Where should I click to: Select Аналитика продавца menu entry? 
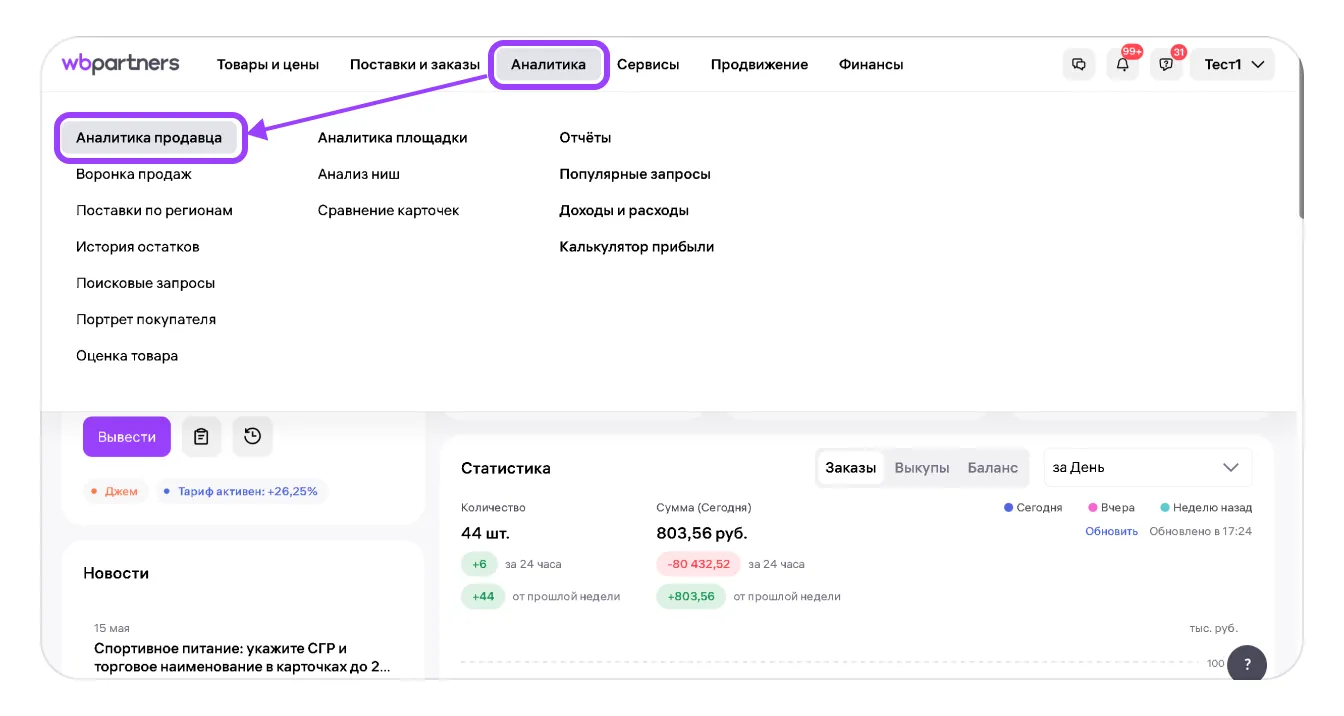pos(149,138)
